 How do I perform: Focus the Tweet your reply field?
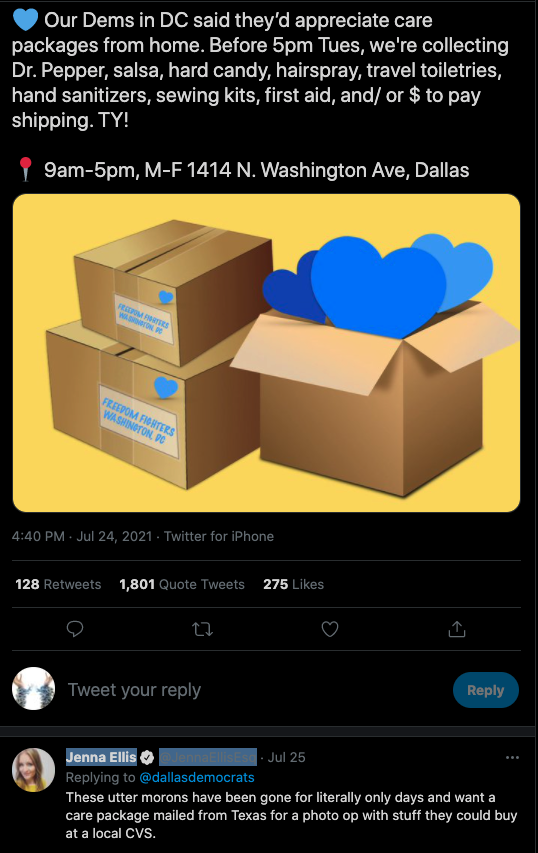click(256, 690)
